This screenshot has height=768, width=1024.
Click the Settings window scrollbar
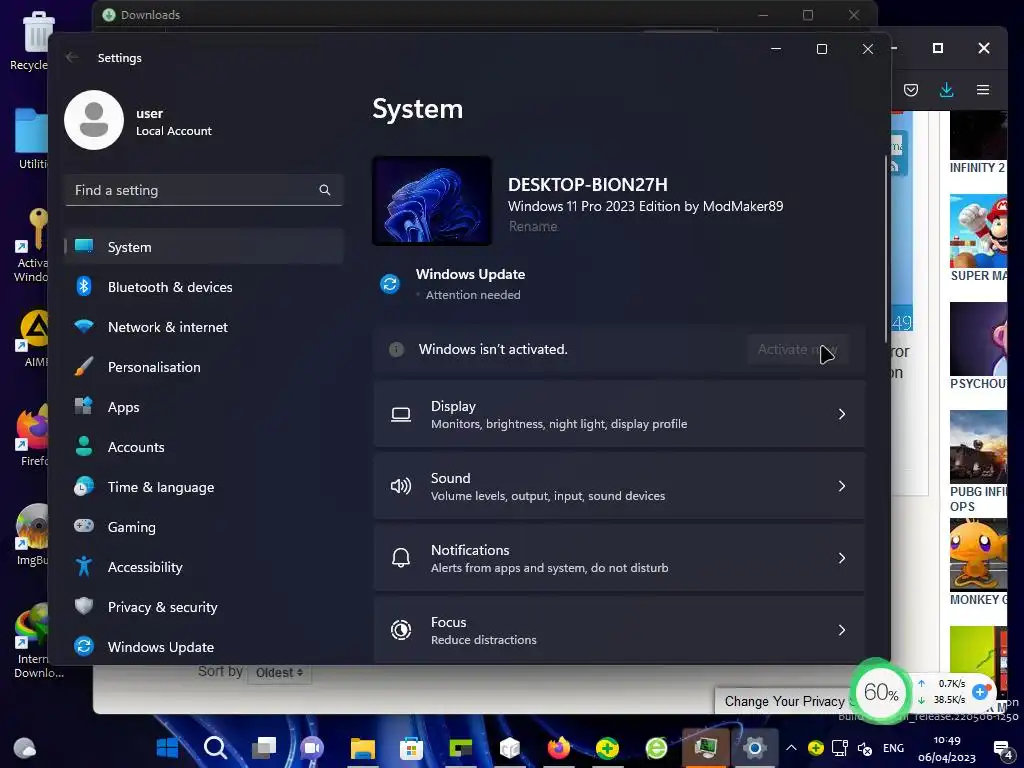click(x=886, y=248)
